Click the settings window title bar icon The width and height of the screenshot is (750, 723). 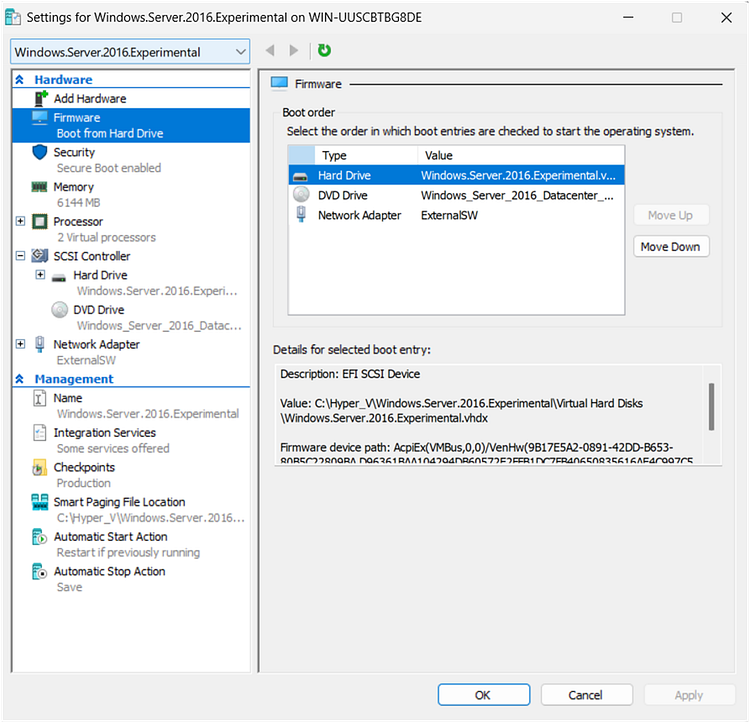(13, 18)
